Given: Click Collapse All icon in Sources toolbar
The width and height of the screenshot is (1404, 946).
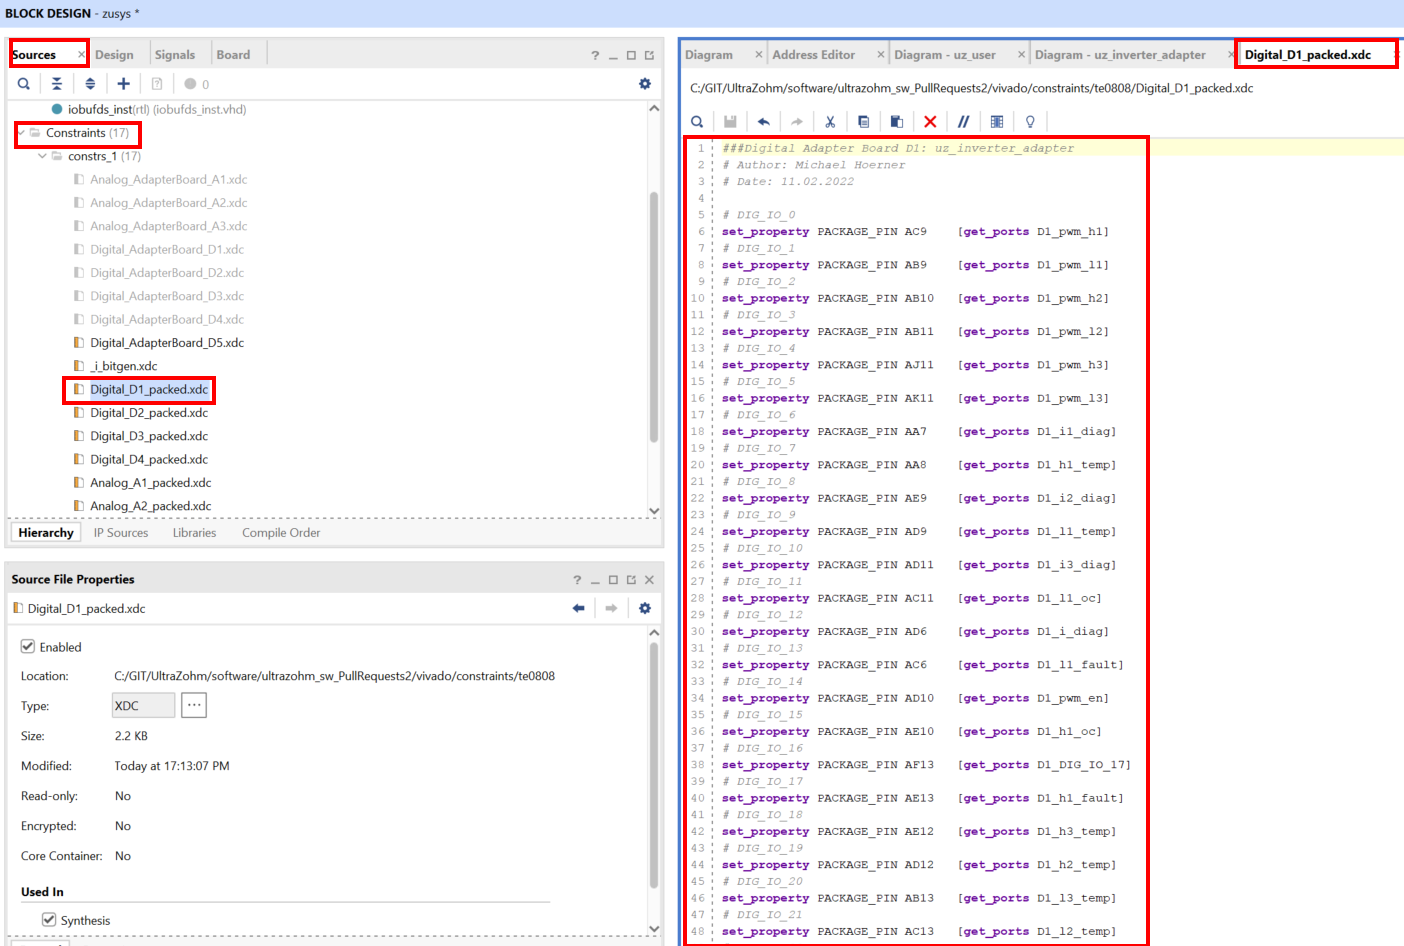Looking at the screenshot, I should 57,84.
